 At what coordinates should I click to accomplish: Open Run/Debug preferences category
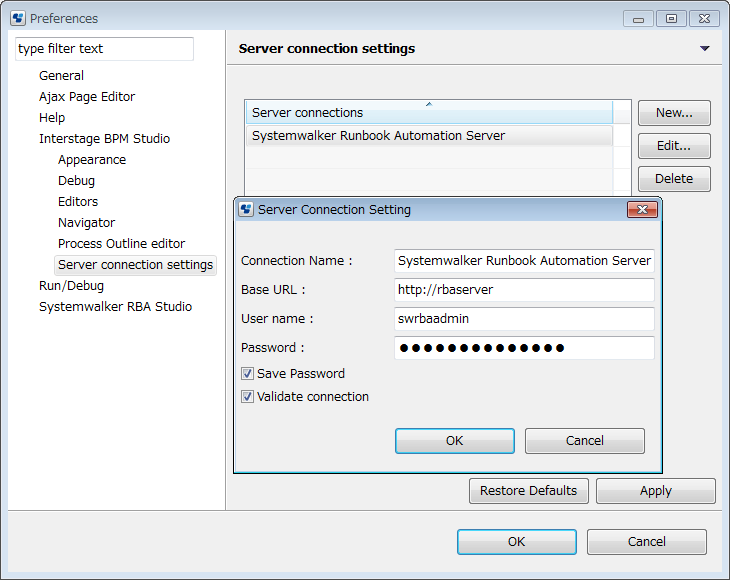(71, 285)
